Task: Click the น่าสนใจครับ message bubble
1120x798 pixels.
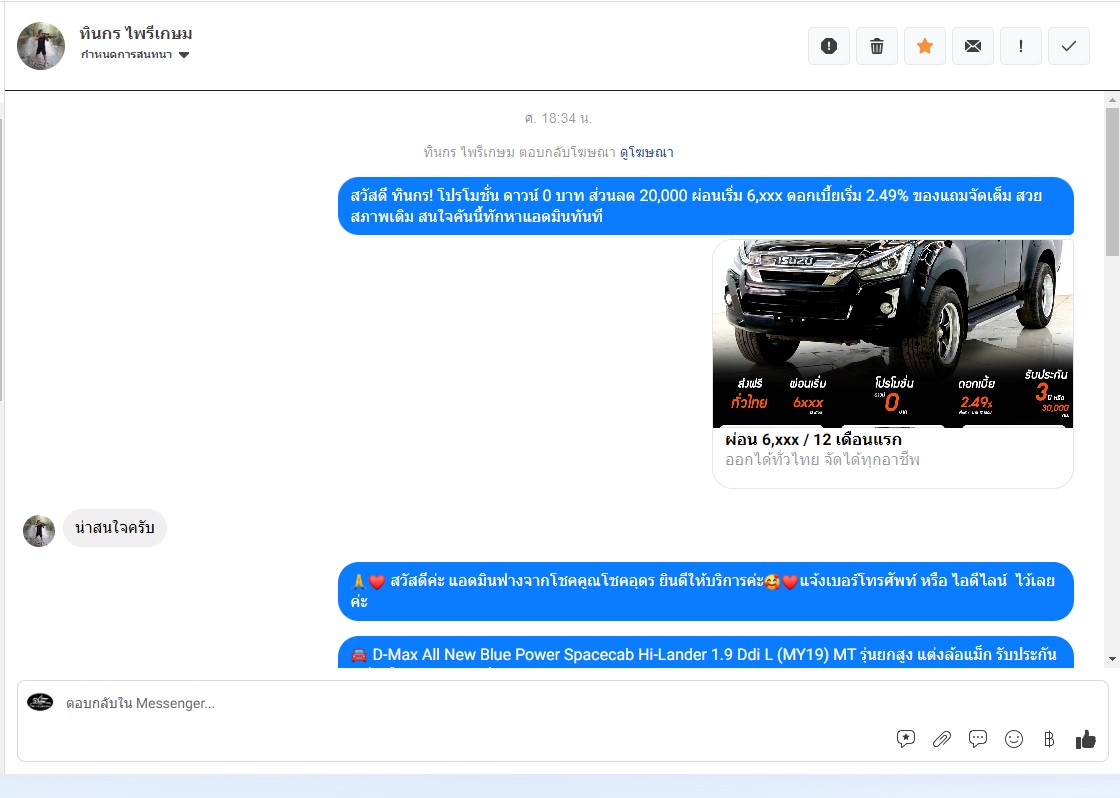Action: click(x=115, y=528)
